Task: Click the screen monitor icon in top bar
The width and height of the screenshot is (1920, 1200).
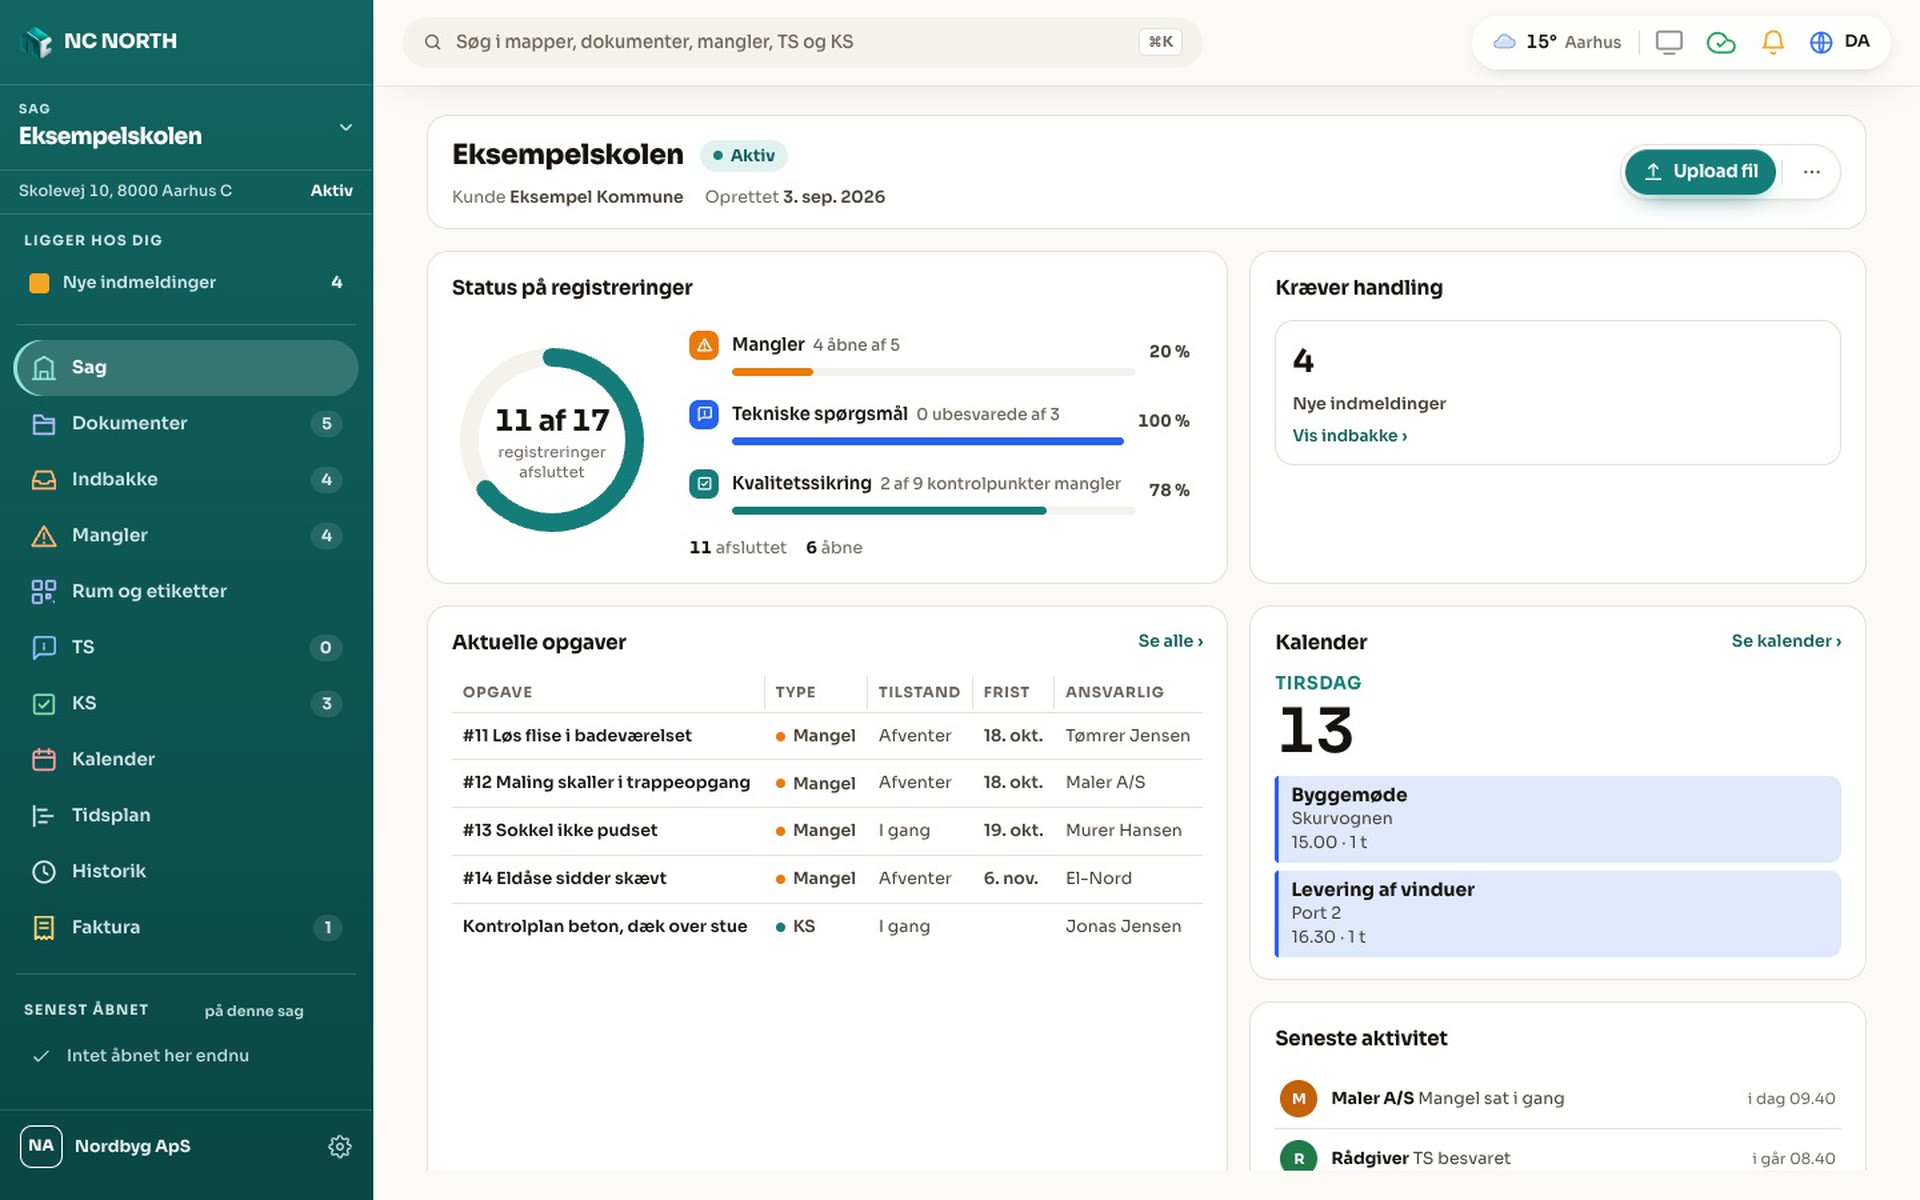Action: 1669,42
